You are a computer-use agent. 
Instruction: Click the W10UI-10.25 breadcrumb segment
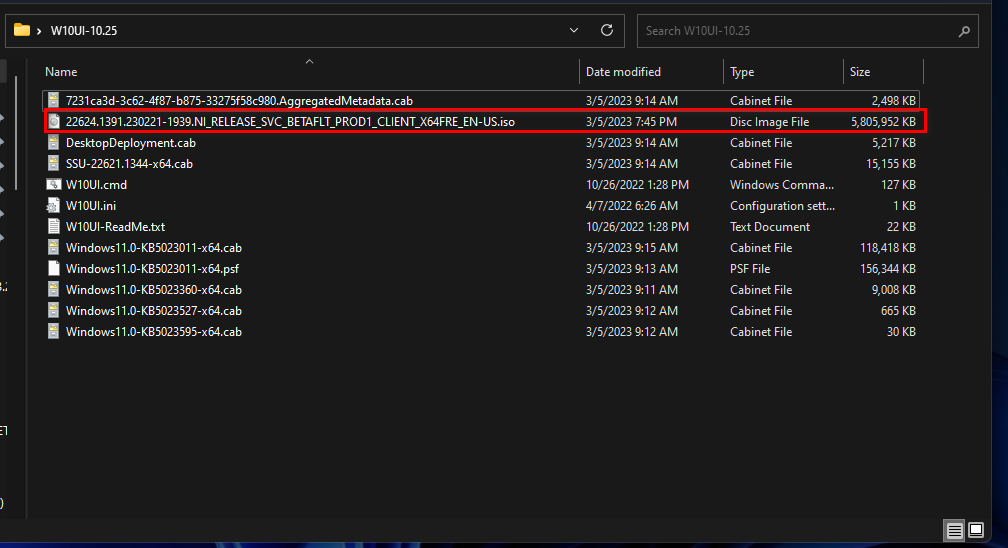tap(84, 31)
